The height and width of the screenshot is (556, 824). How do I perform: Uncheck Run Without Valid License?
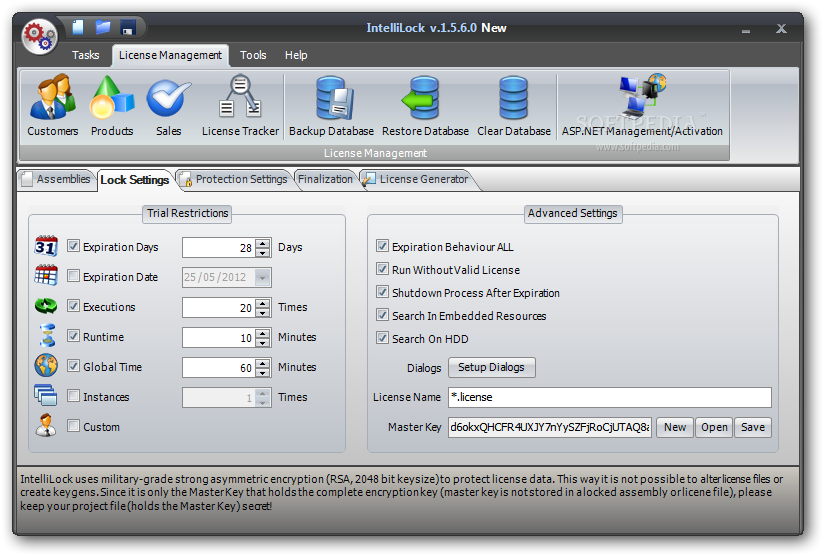pos(382,269)
